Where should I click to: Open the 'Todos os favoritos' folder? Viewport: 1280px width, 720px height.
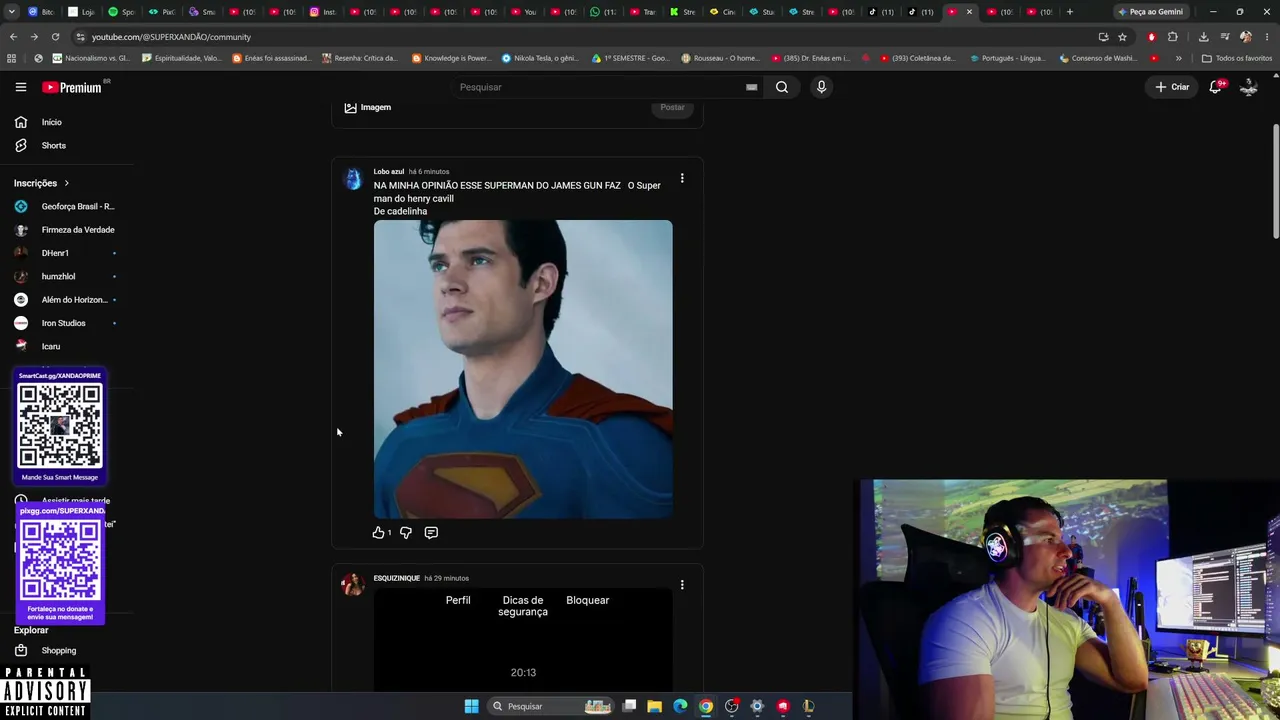pos(1237,58)
